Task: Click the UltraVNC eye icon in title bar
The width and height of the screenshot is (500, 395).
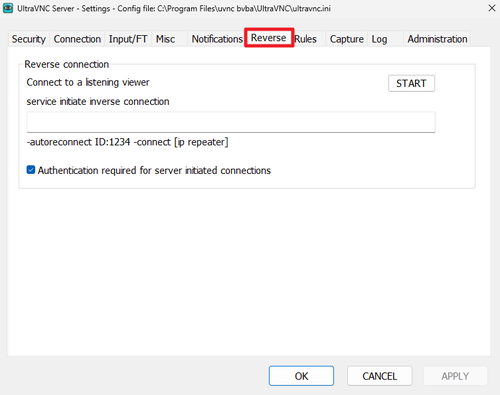Action: click(8, 8)
